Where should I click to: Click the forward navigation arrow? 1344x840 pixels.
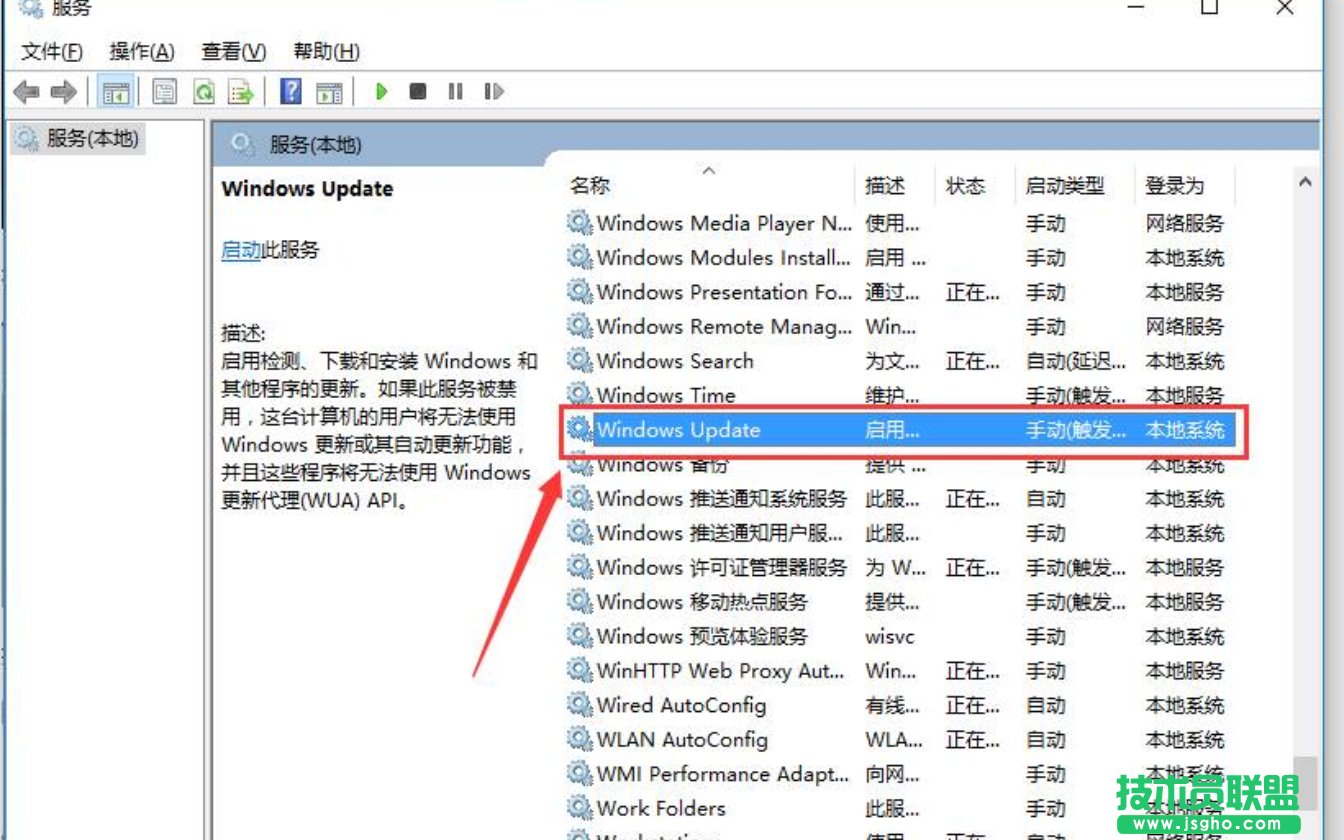click(x=62, y=92)
